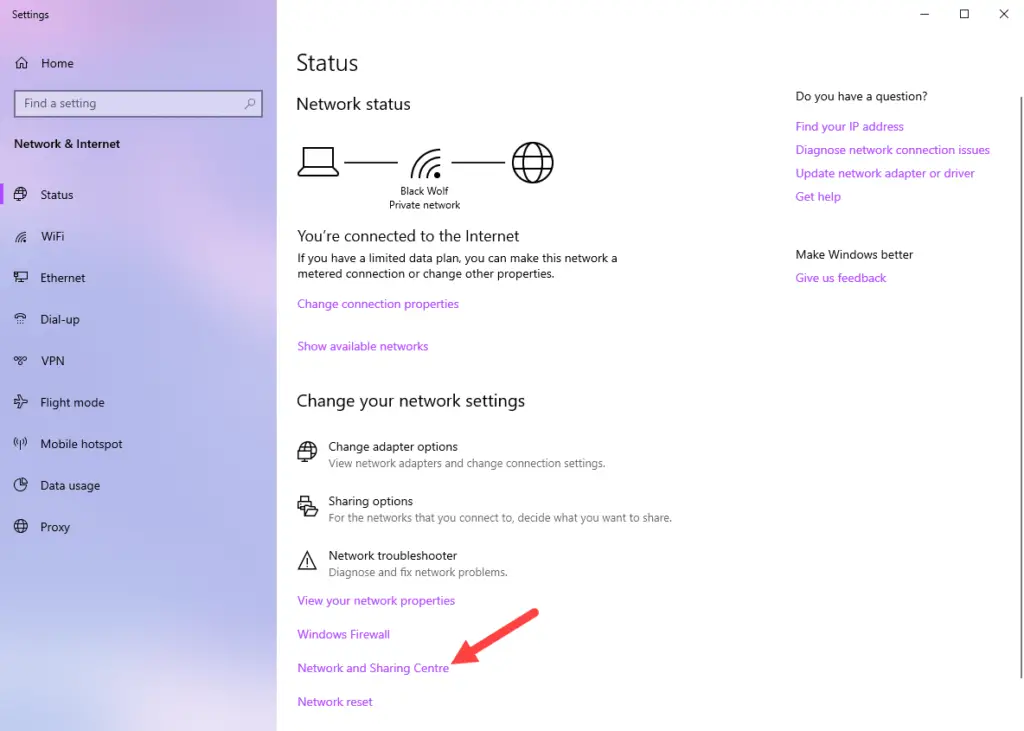This screenshot has width=1024, height=731.
Task: Open Change connection properties
Action: coord(378,303)
